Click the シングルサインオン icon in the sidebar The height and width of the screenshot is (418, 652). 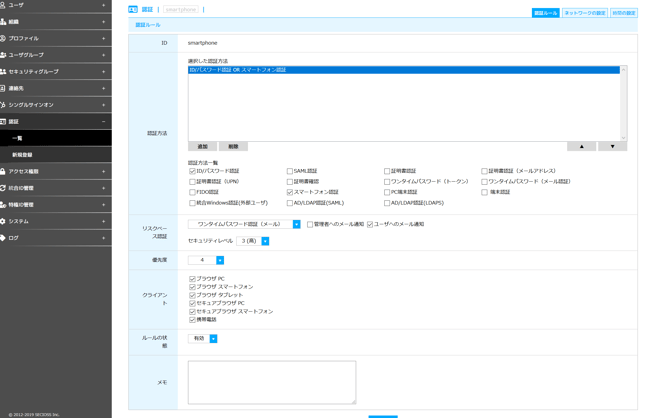tap(3, 105)
